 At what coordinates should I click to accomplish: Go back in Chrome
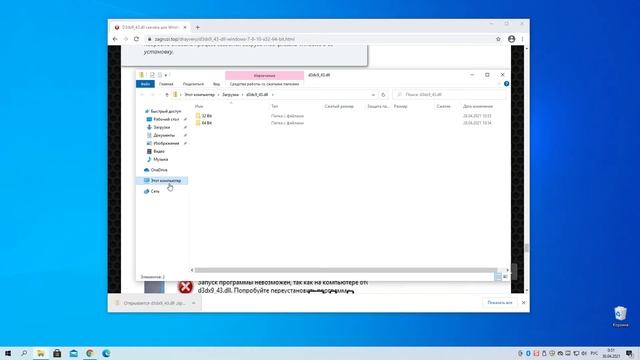[x=115, y=39]
